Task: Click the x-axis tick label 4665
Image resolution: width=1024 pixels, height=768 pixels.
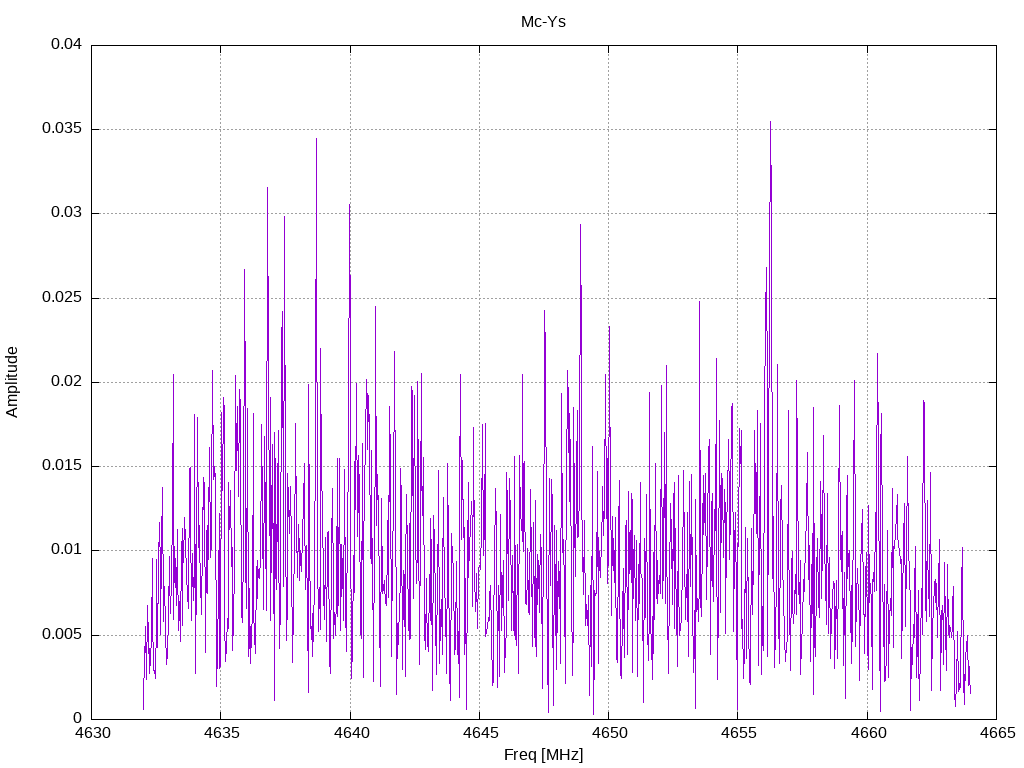Action: [x=997, y=733]
